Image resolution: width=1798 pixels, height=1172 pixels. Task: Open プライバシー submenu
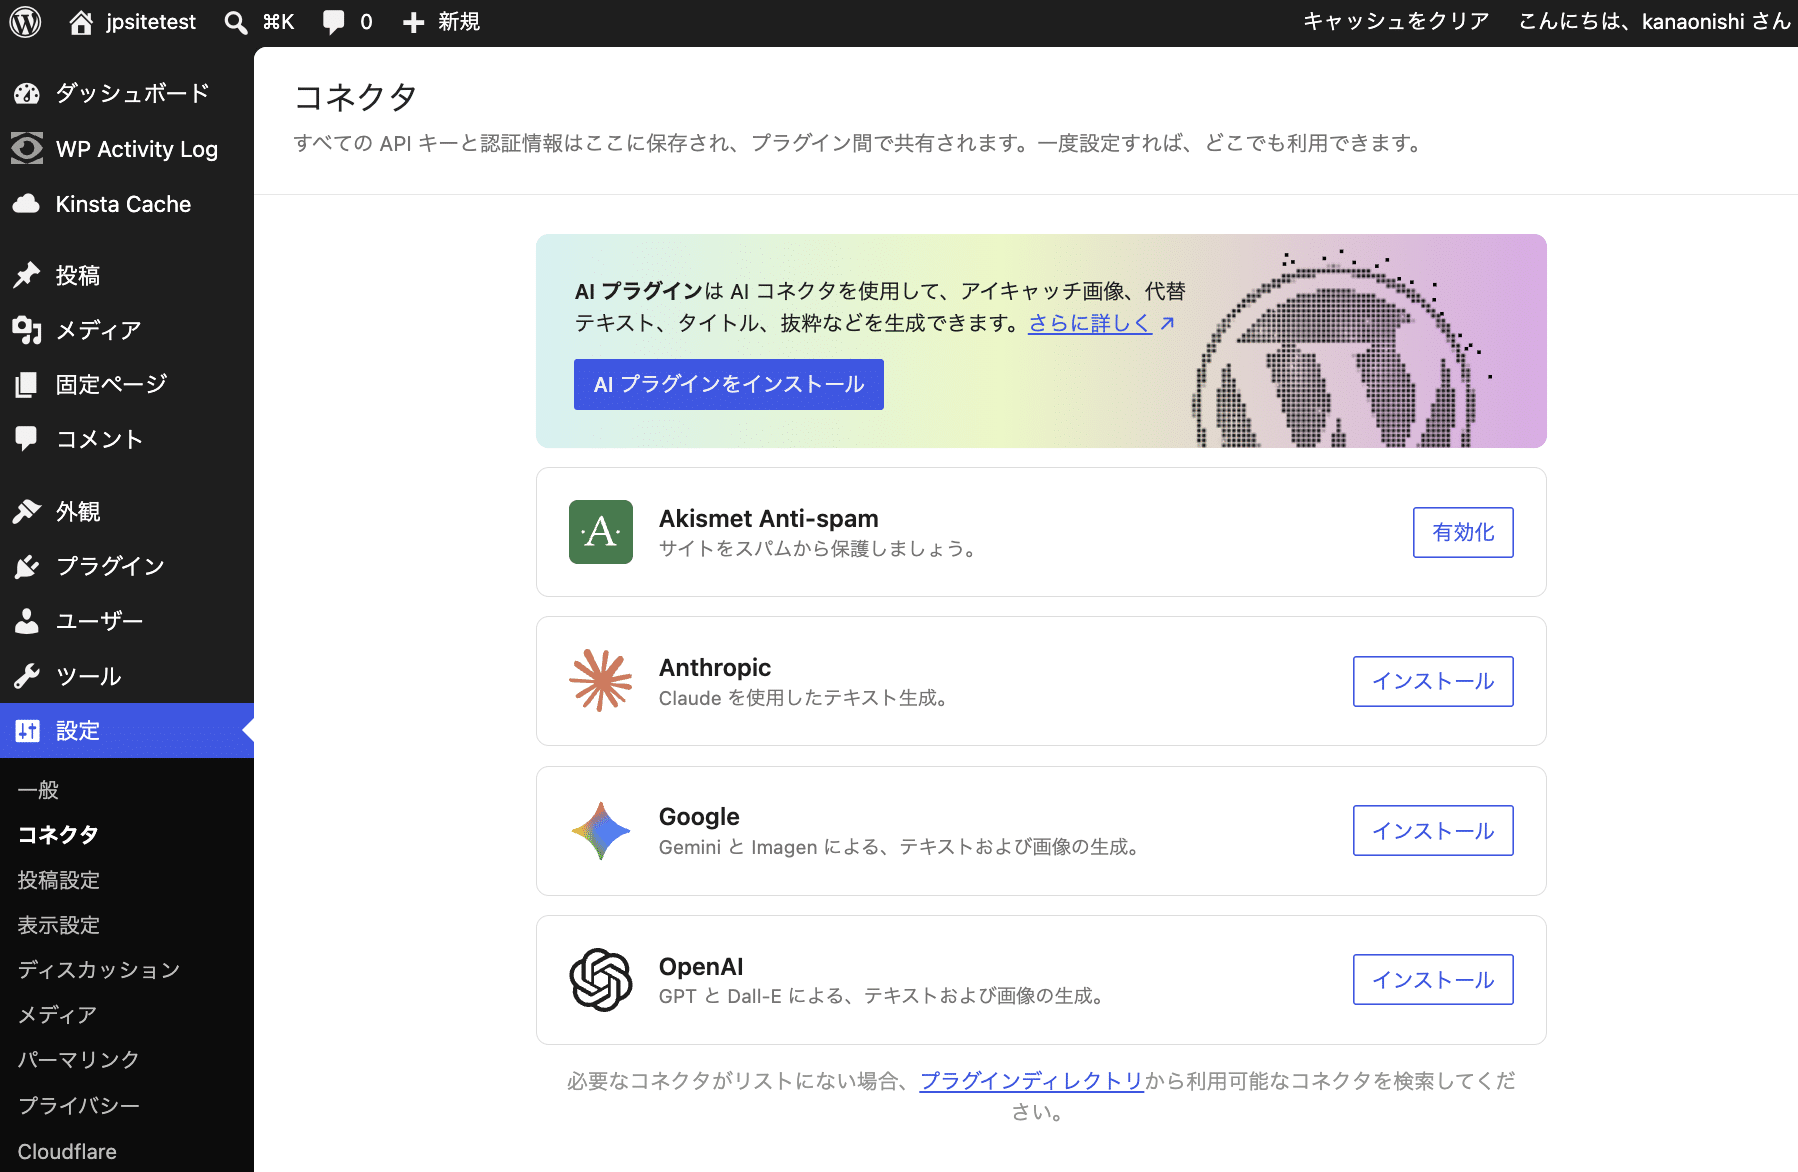click(79, 1106)
